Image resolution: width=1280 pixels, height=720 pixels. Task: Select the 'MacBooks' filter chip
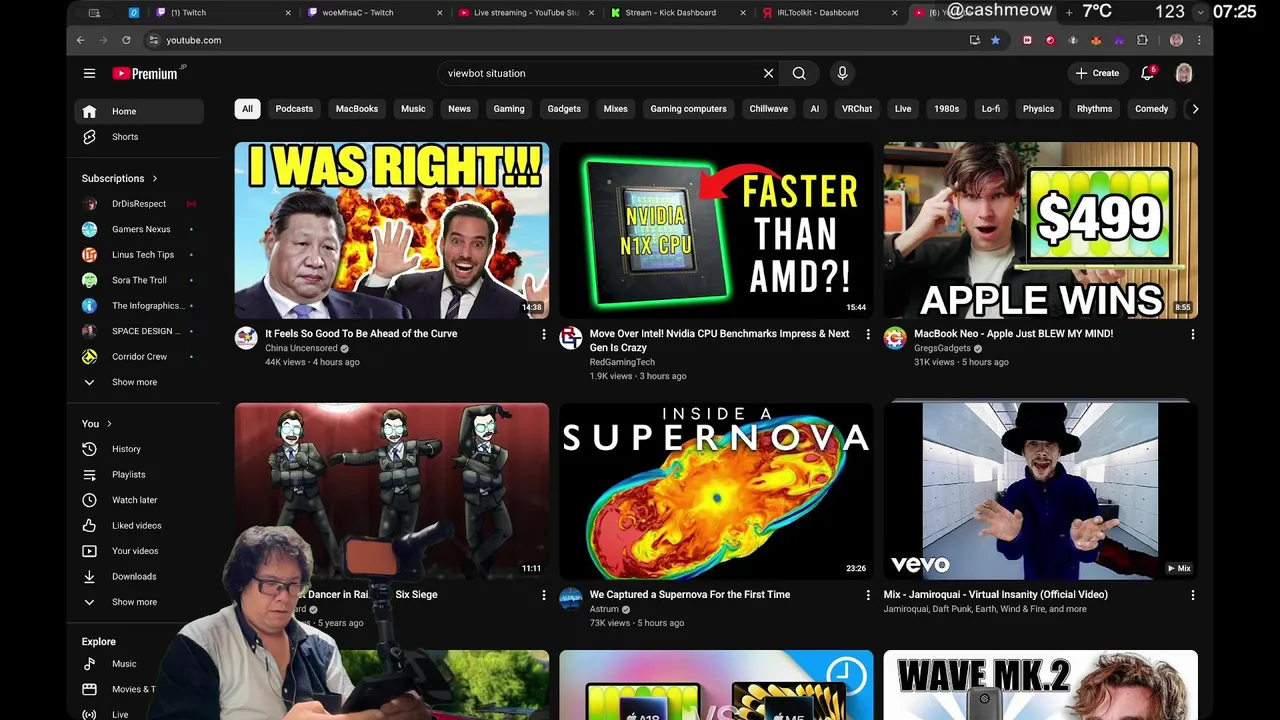[357, 109]
